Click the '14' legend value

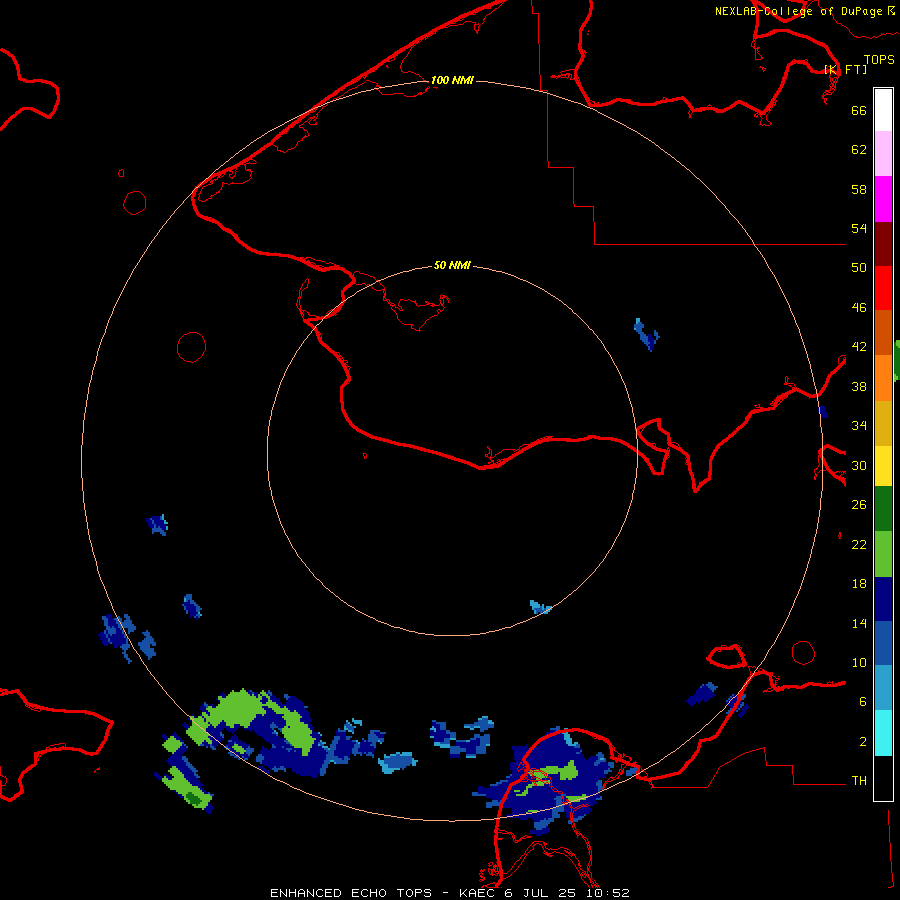859,623
